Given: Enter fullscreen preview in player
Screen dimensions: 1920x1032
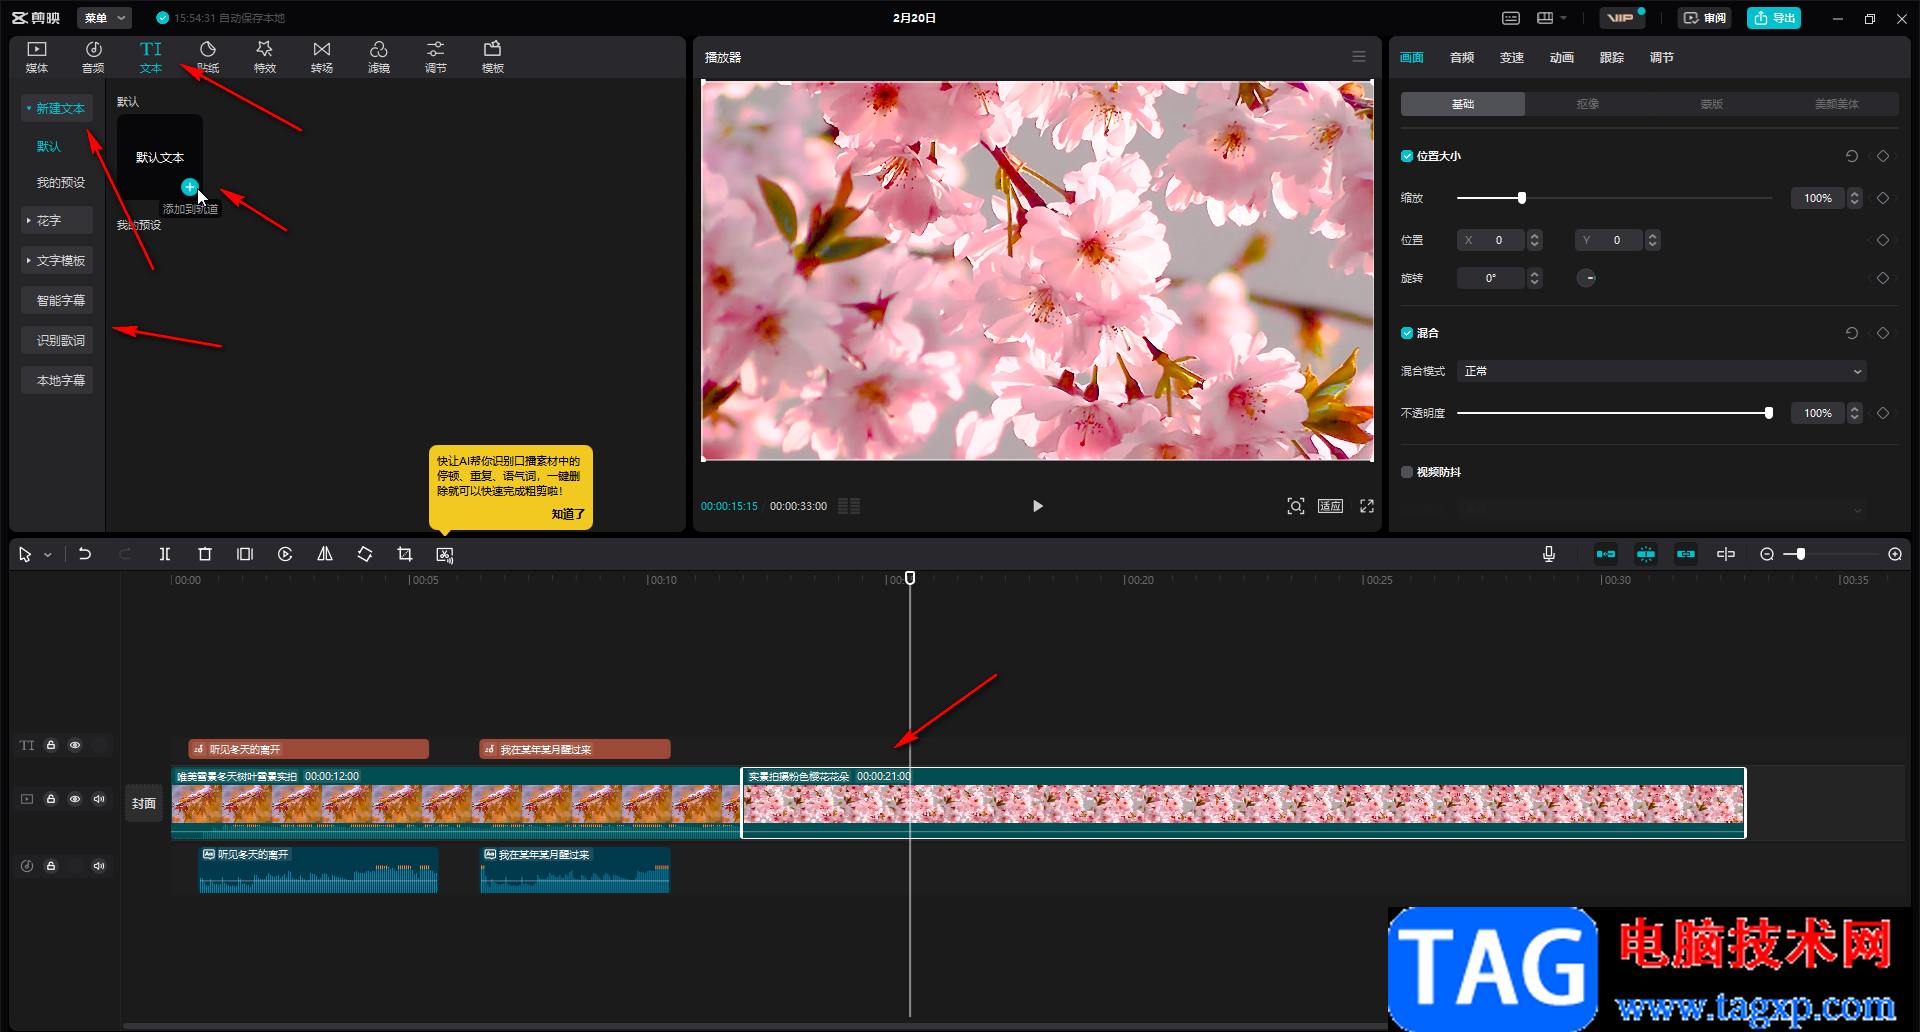Looking at the screenshot, I should click(x=1367, y=506).
